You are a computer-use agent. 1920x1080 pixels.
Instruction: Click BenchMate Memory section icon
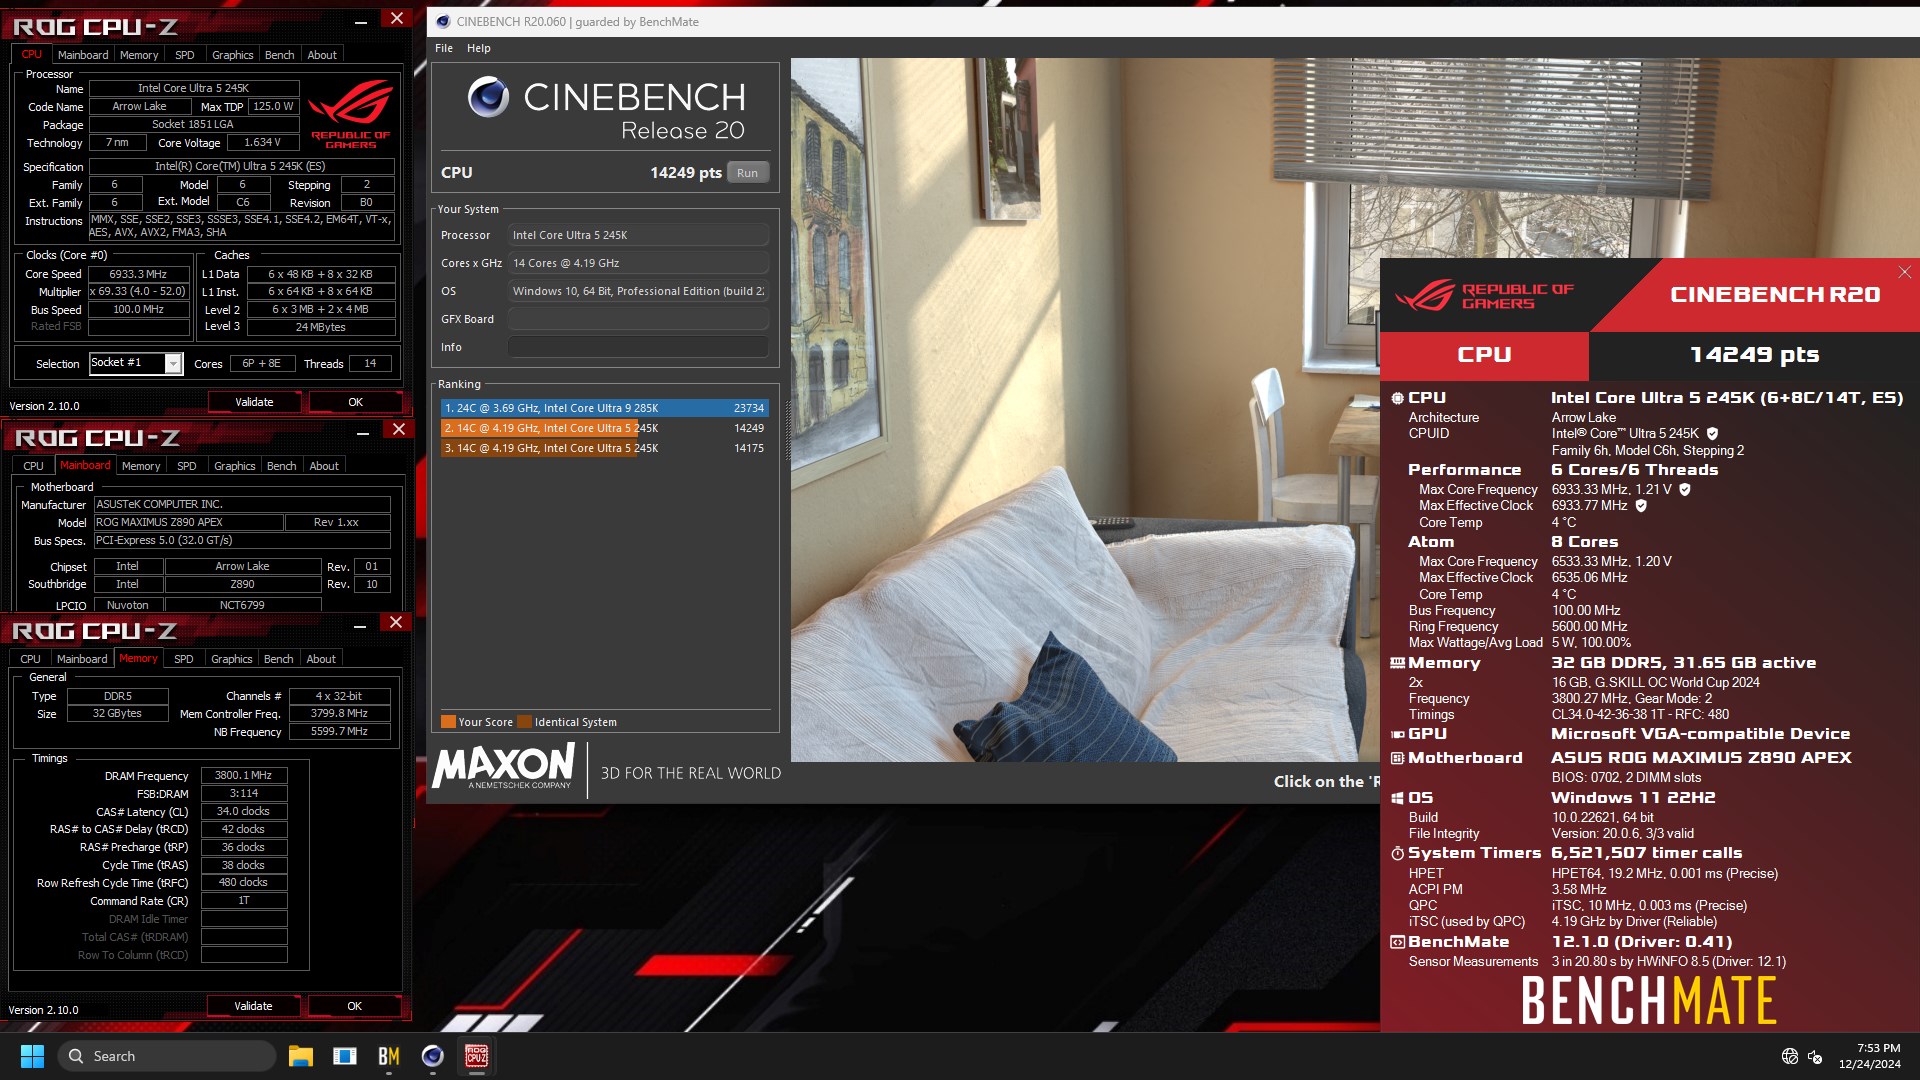1398,663
